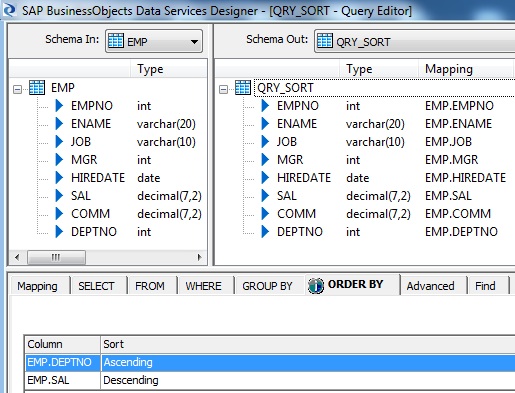Select the EMP.SAL order-by cell
This screenshot has height=393, width=515.
point(63,380)
